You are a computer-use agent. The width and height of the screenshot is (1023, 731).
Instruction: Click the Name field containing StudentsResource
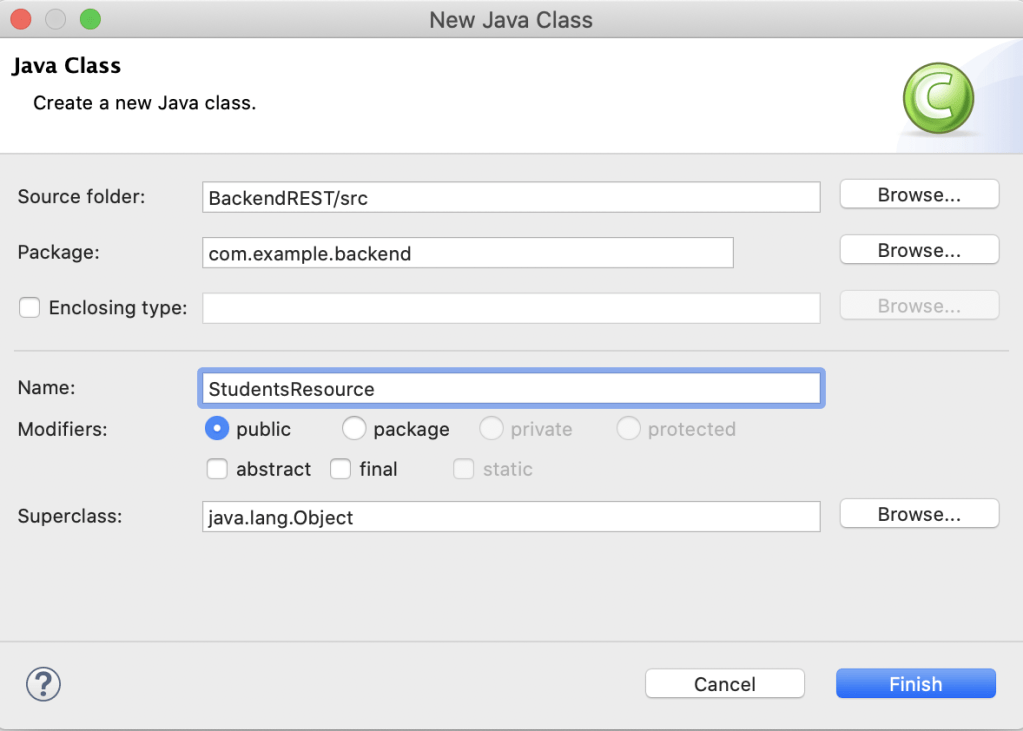point(511,389)
